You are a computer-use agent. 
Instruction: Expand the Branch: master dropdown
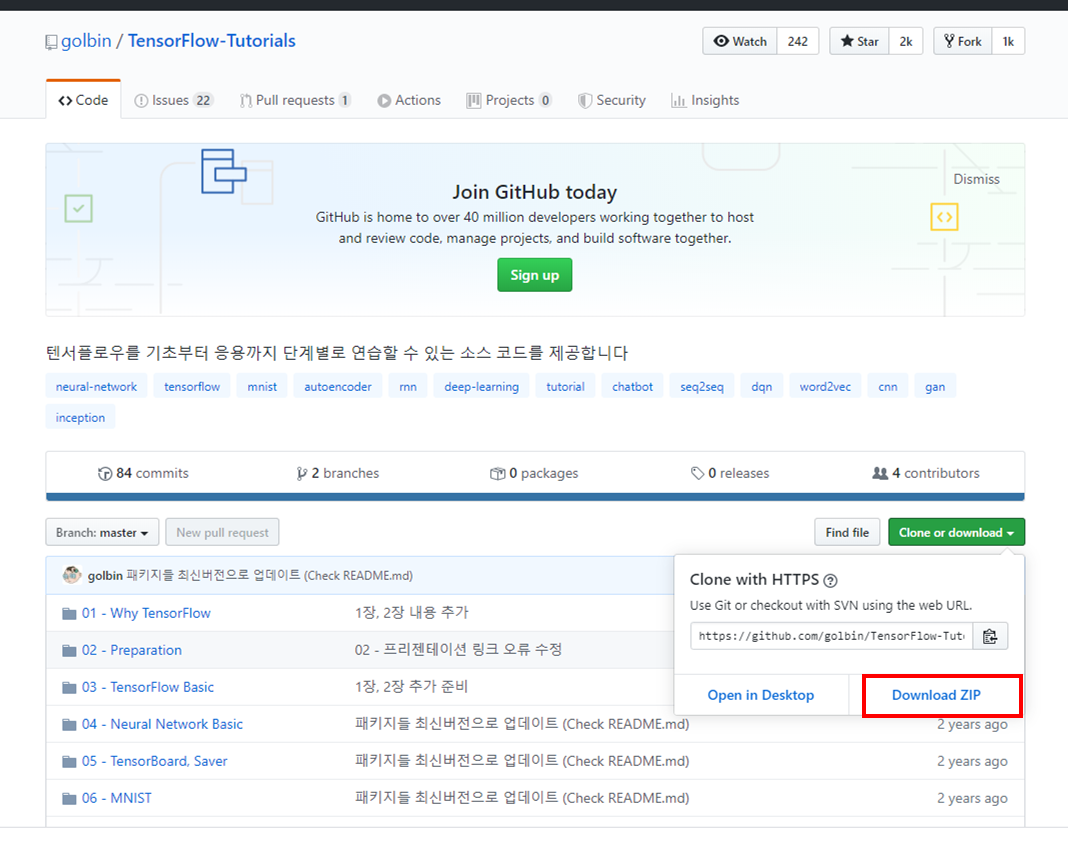coord(102,533)
